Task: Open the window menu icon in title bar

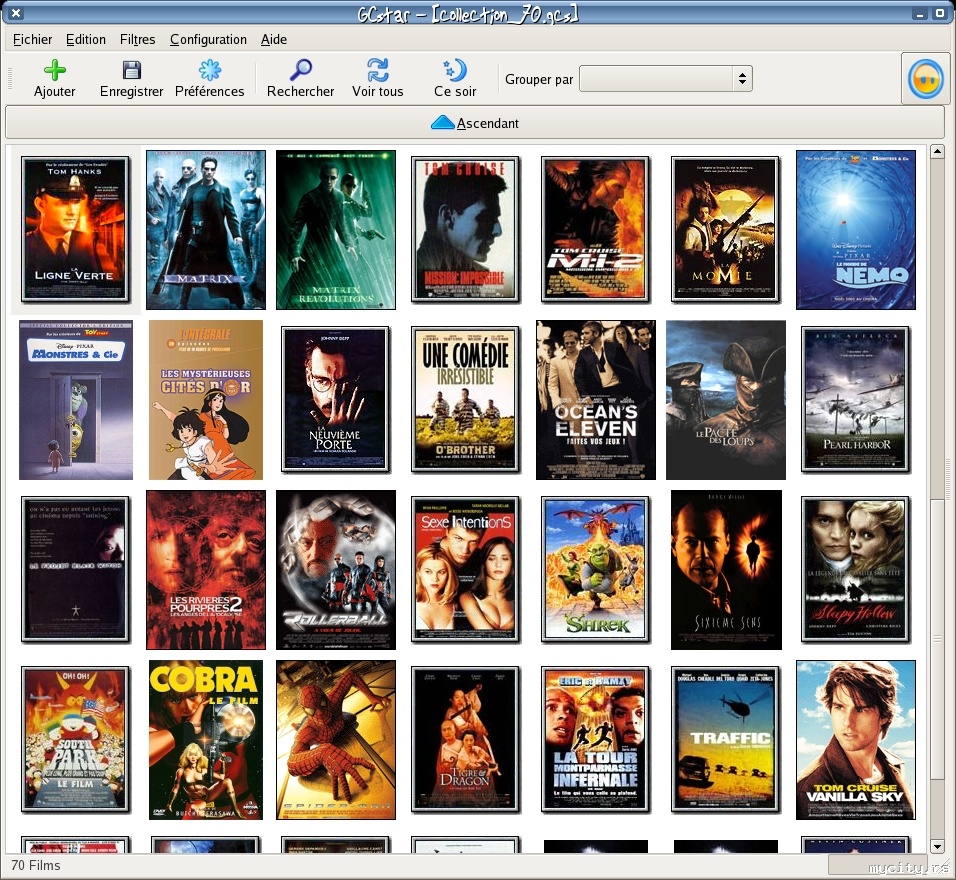Action: click(x=15, y=14)
